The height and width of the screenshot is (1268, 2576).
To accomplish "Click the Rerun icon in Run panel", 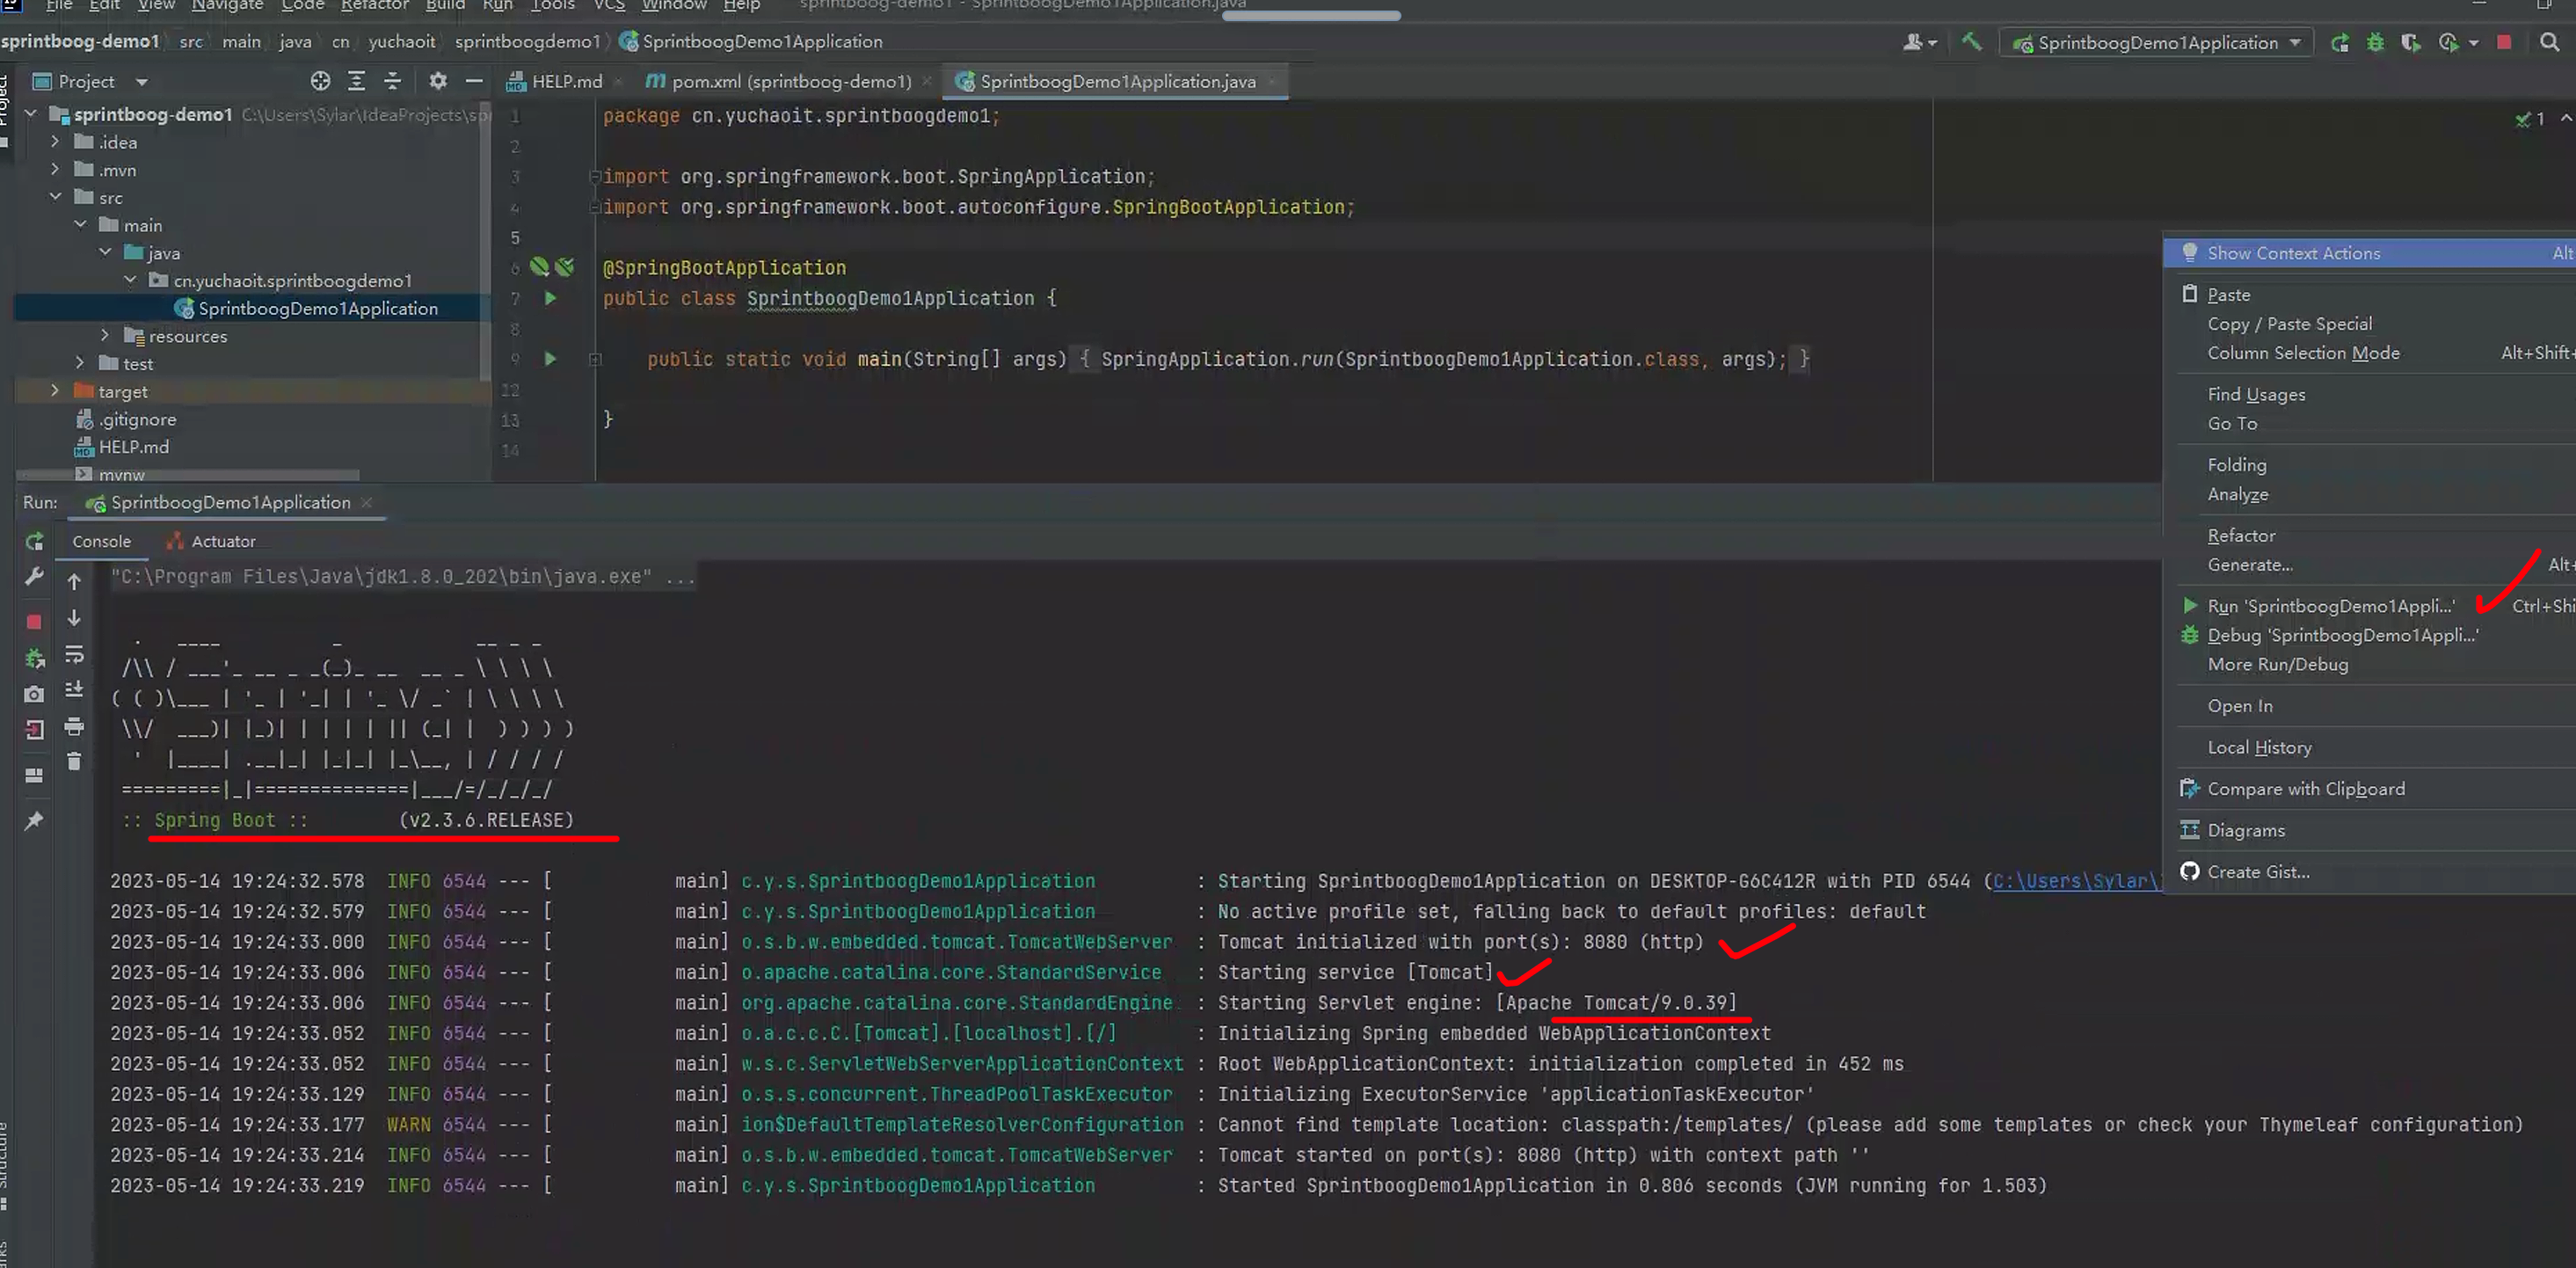I will [35, 541].
